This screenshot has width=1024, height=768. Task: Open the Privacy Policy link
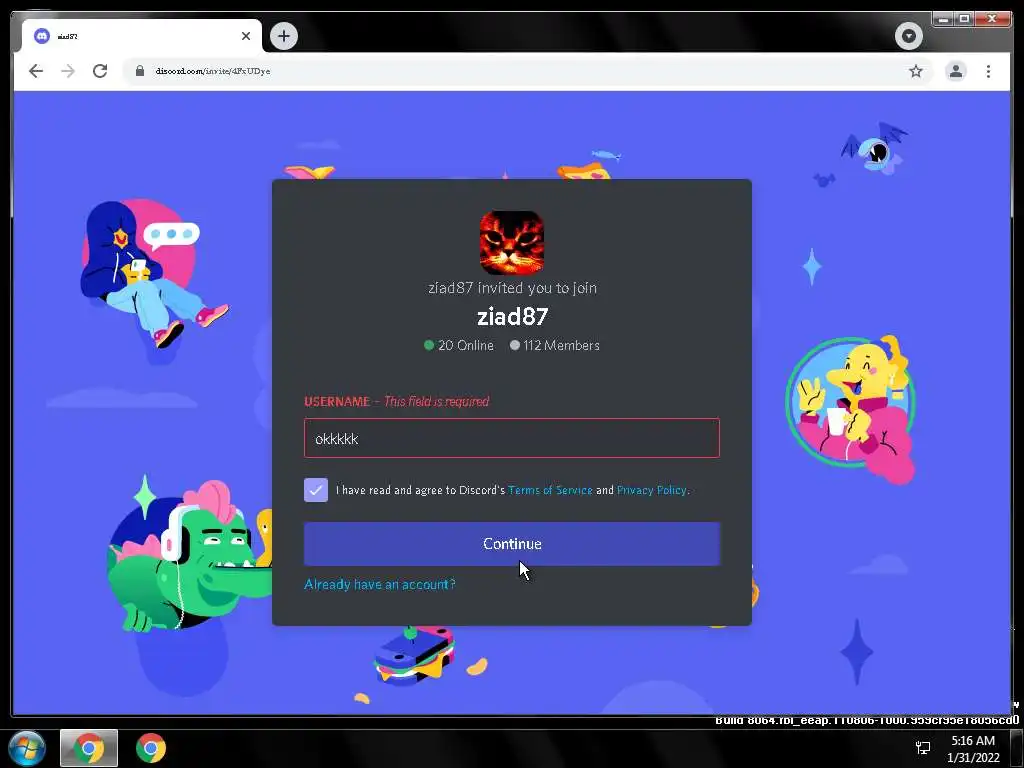point(652,490)
